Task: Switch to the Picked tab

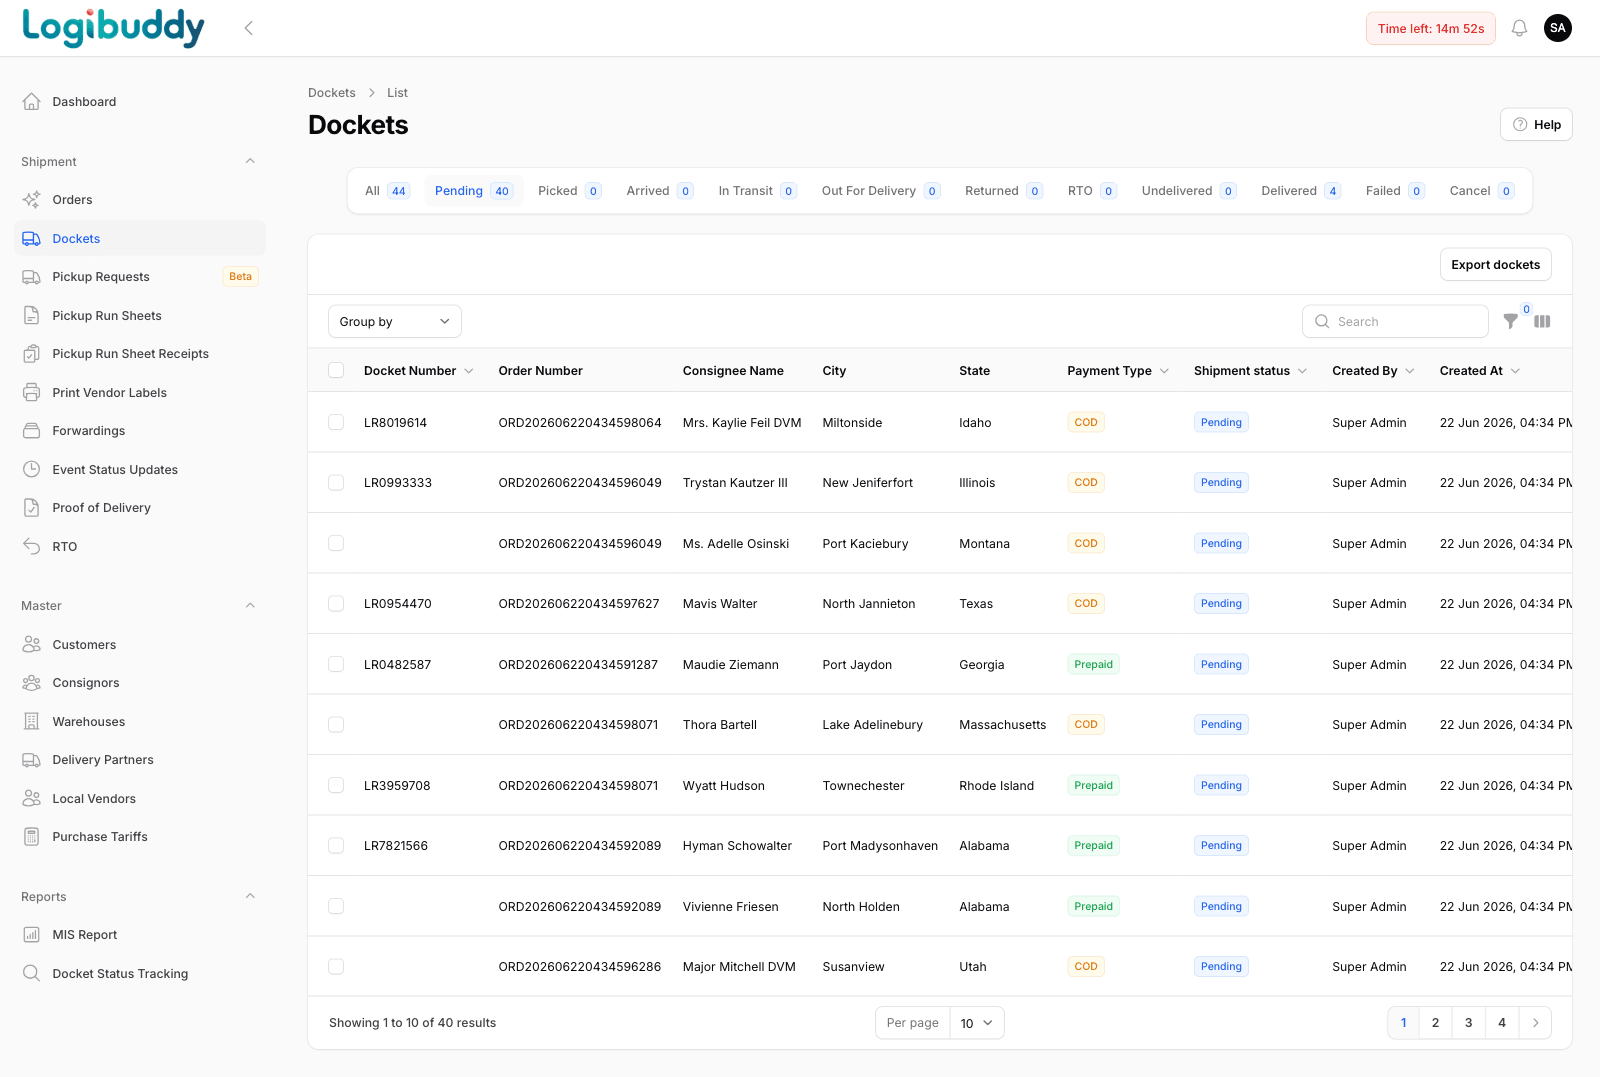Action: click(569, 191)
